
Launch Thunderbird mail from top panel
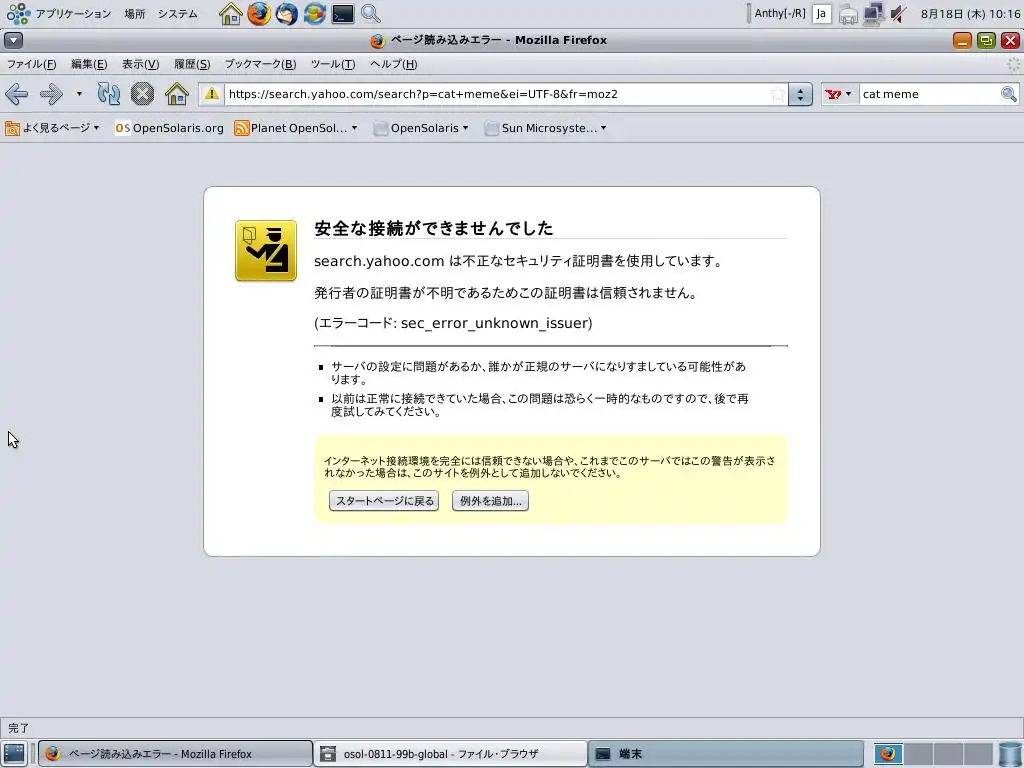(287, 14)
